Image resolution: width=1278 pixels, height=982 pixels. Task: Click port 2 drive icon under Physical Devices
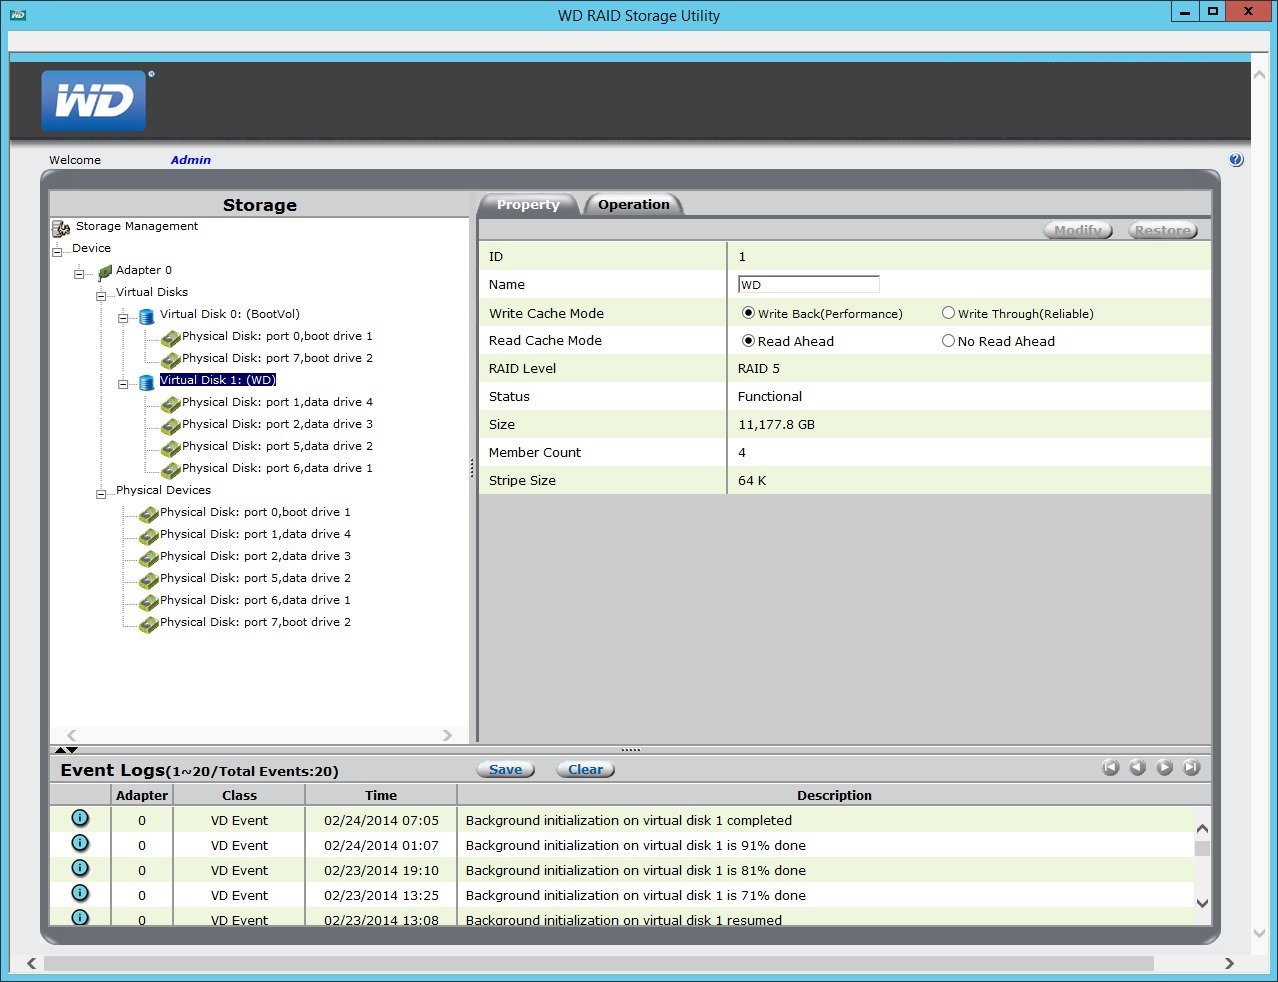pyautogui.click(x=148, y=559)
